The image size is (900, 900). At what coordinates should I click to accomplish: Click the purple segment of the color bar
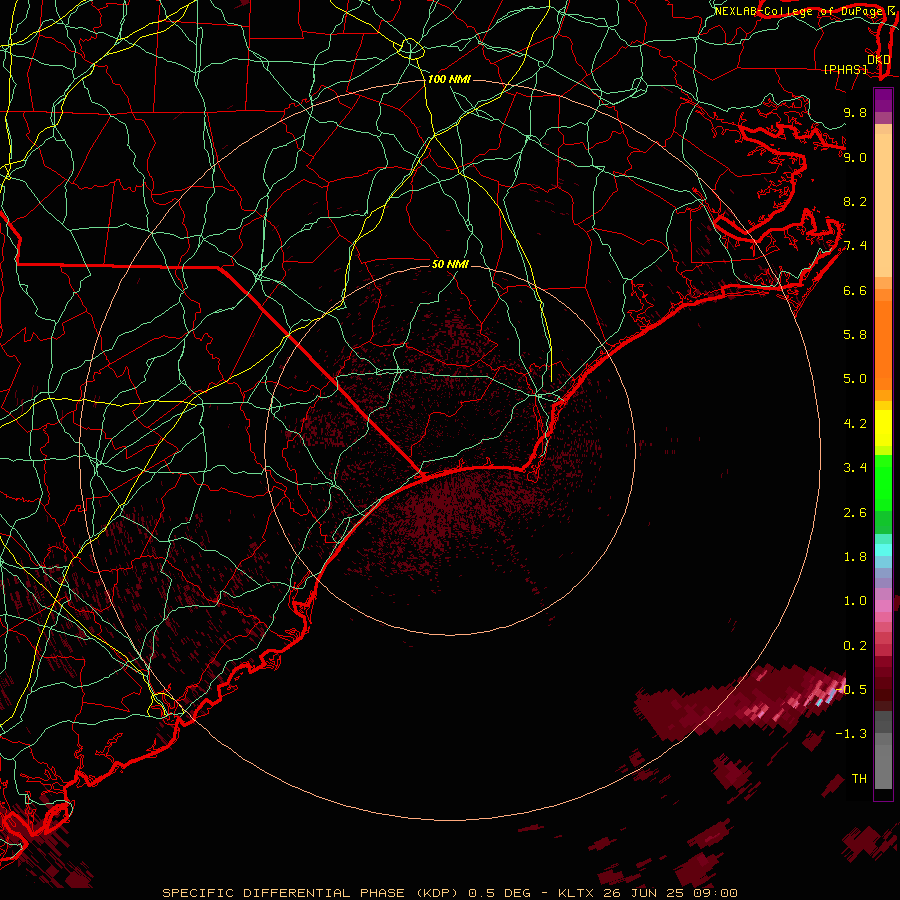(883, 100)
